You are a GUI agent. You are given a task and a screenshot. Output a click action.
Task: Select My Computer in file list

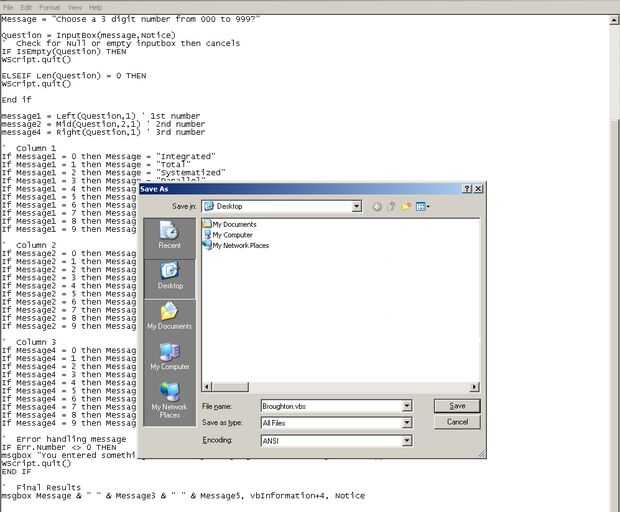pyautogui.click(x=228, y=235)
